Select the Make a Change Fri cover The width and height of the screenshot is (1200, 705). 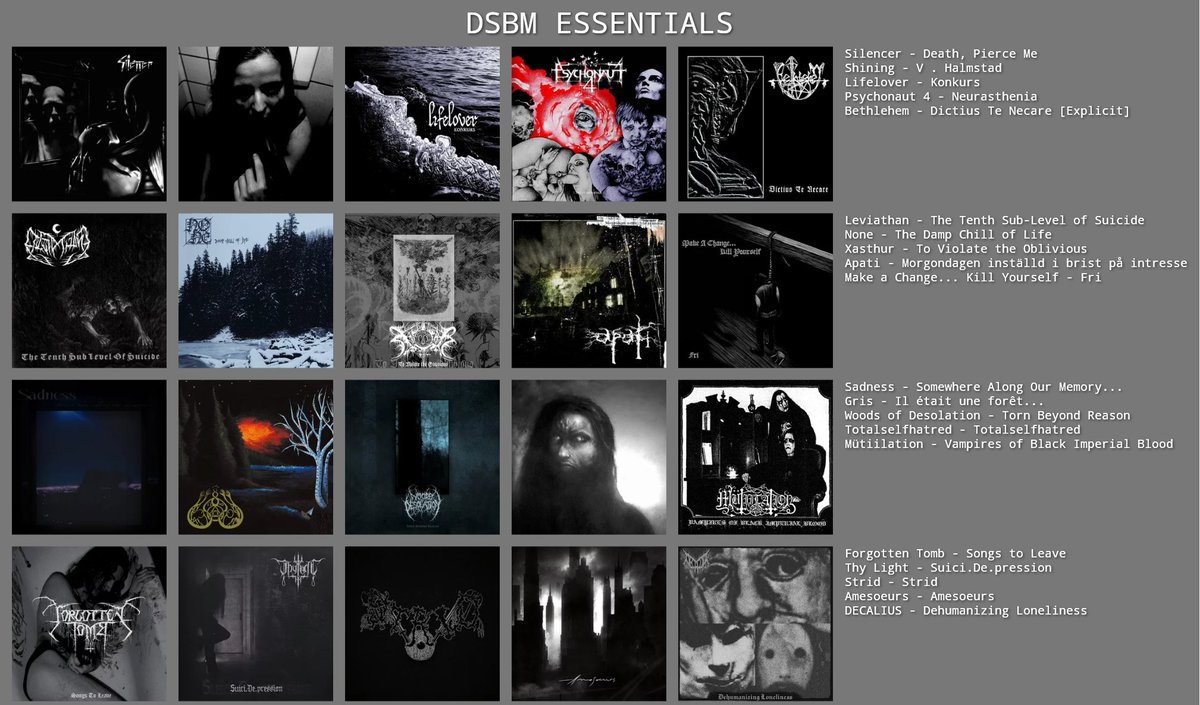click(755, 291)
